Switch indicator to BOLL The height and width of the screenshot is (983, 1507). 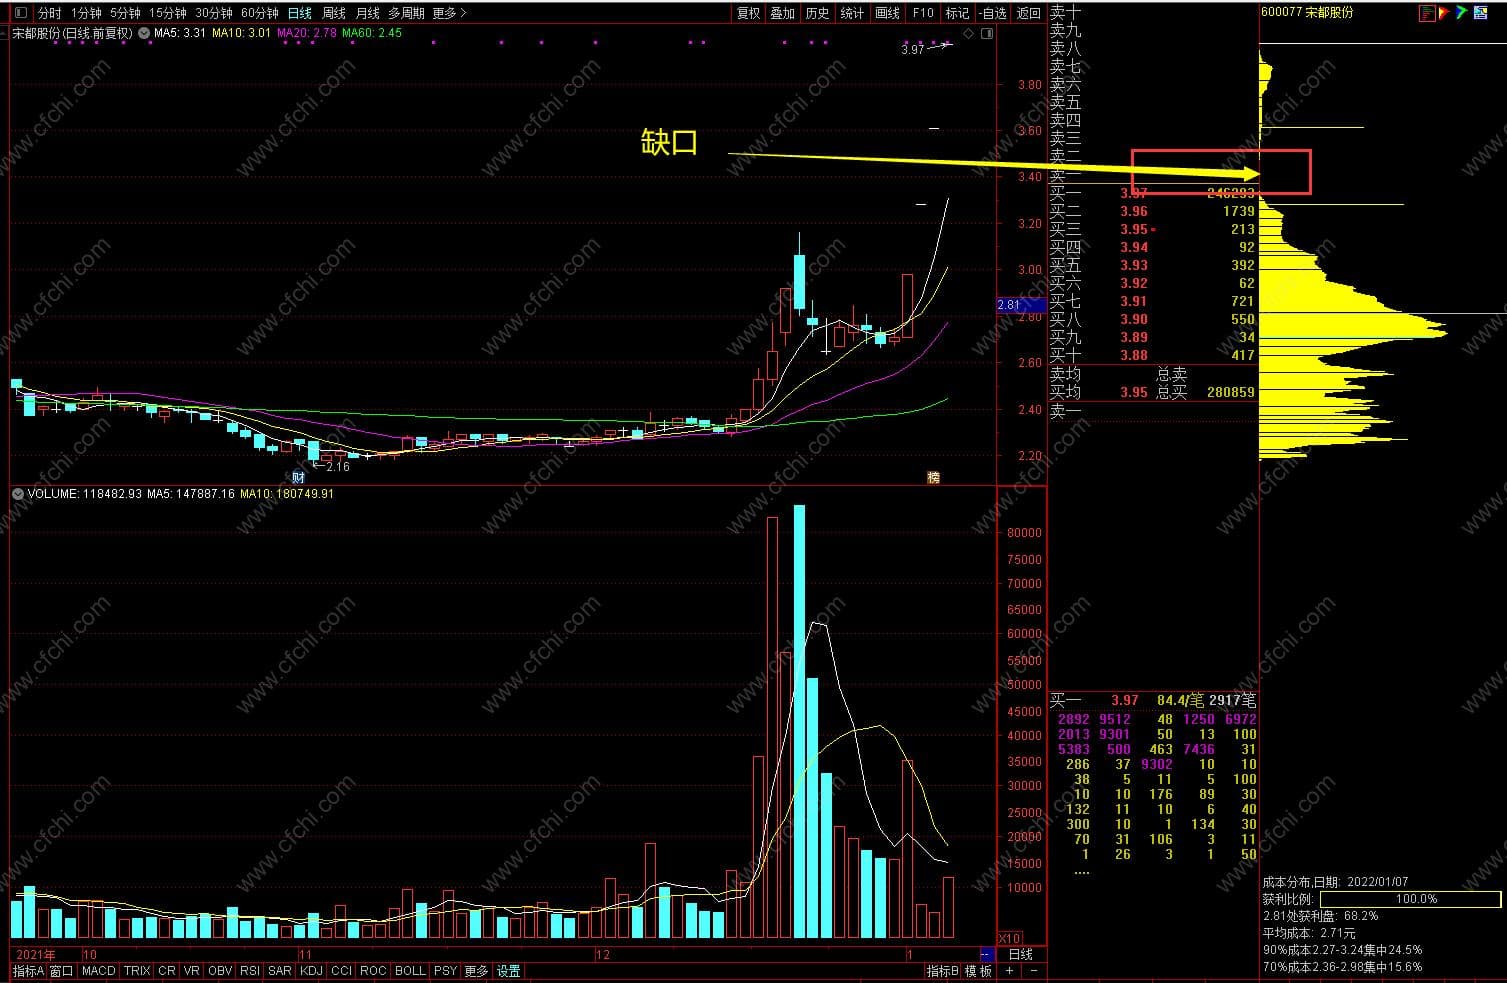(x=410, y=971)
